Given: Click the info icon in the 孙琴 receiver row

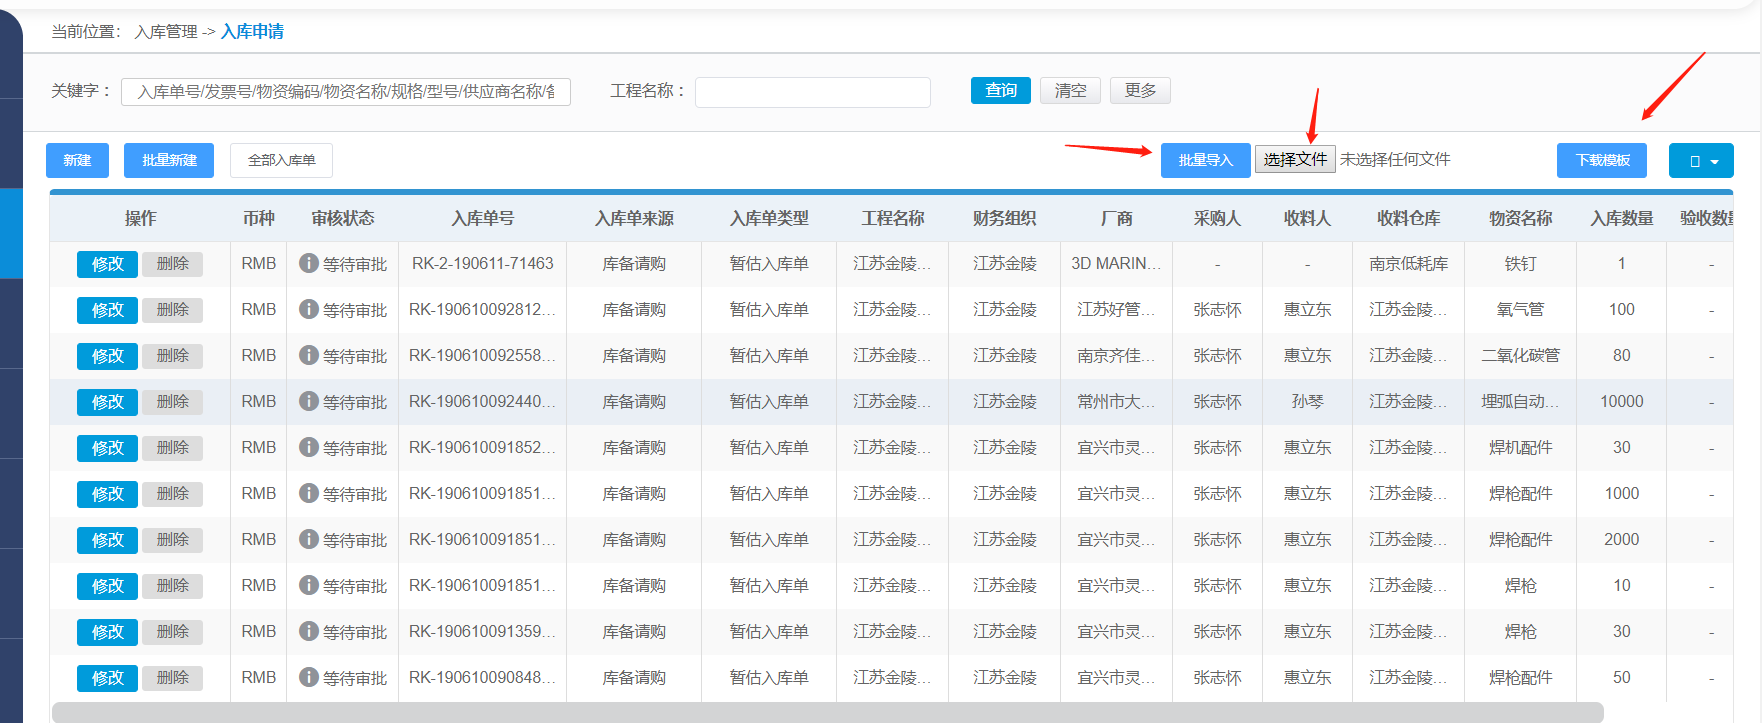Looking at the screenshot, I should (309, 401).
